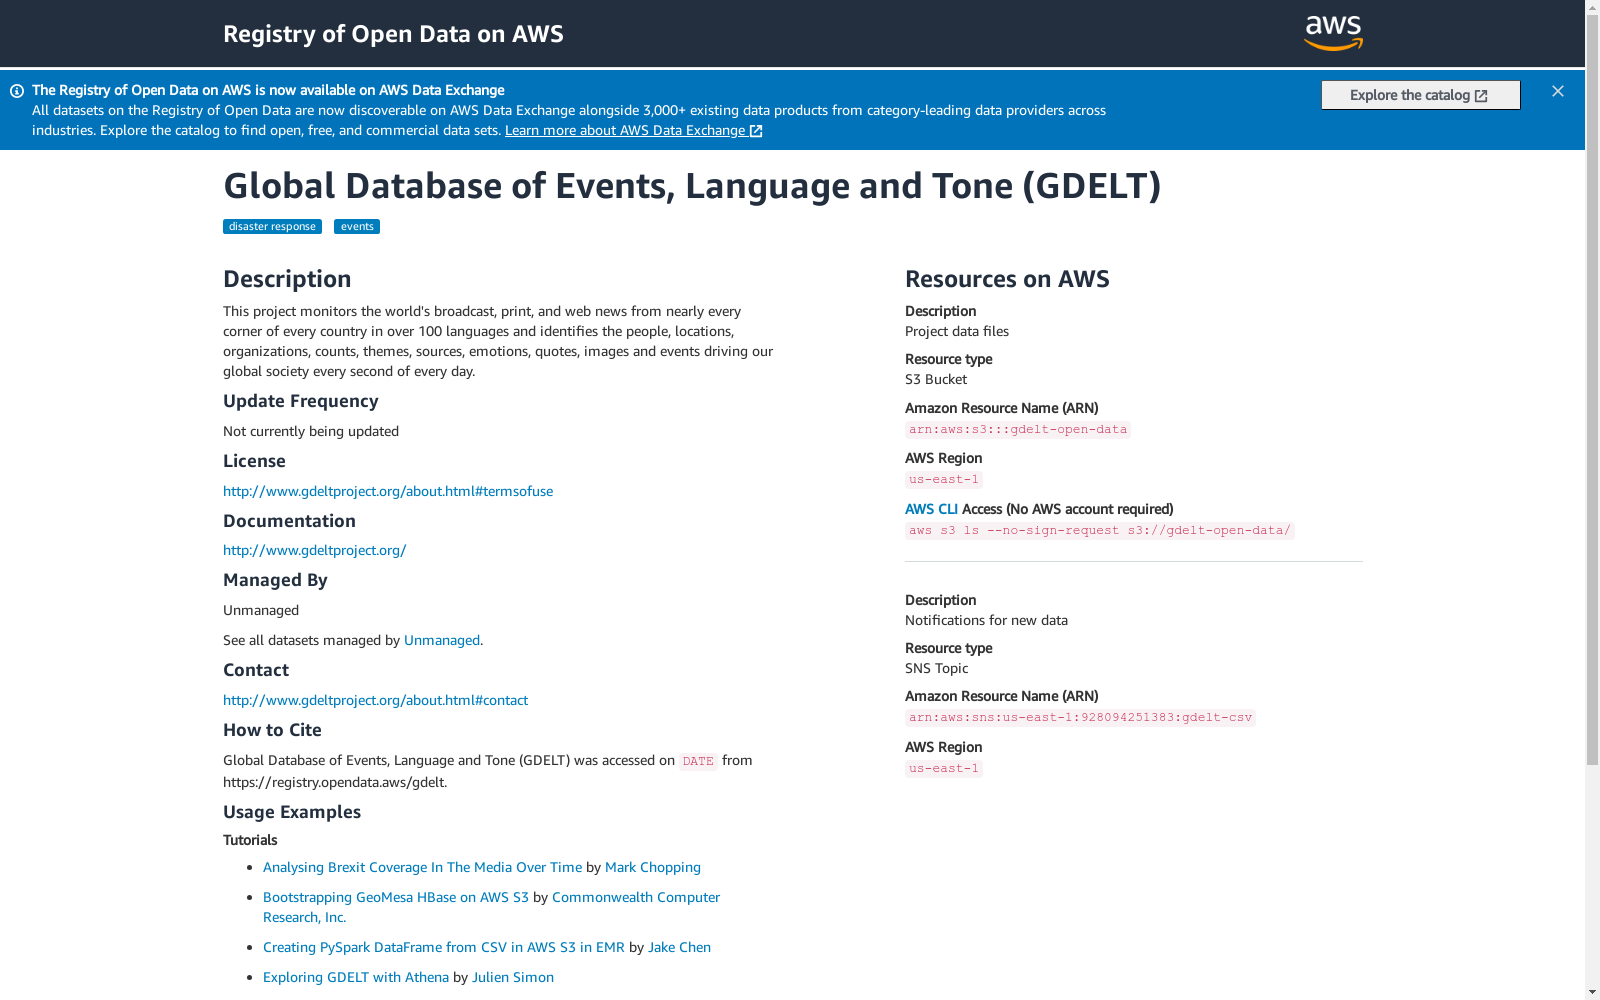The image size is (1600, 1000).
Task: Open the AWS CLI link
Action: (931, 509)
